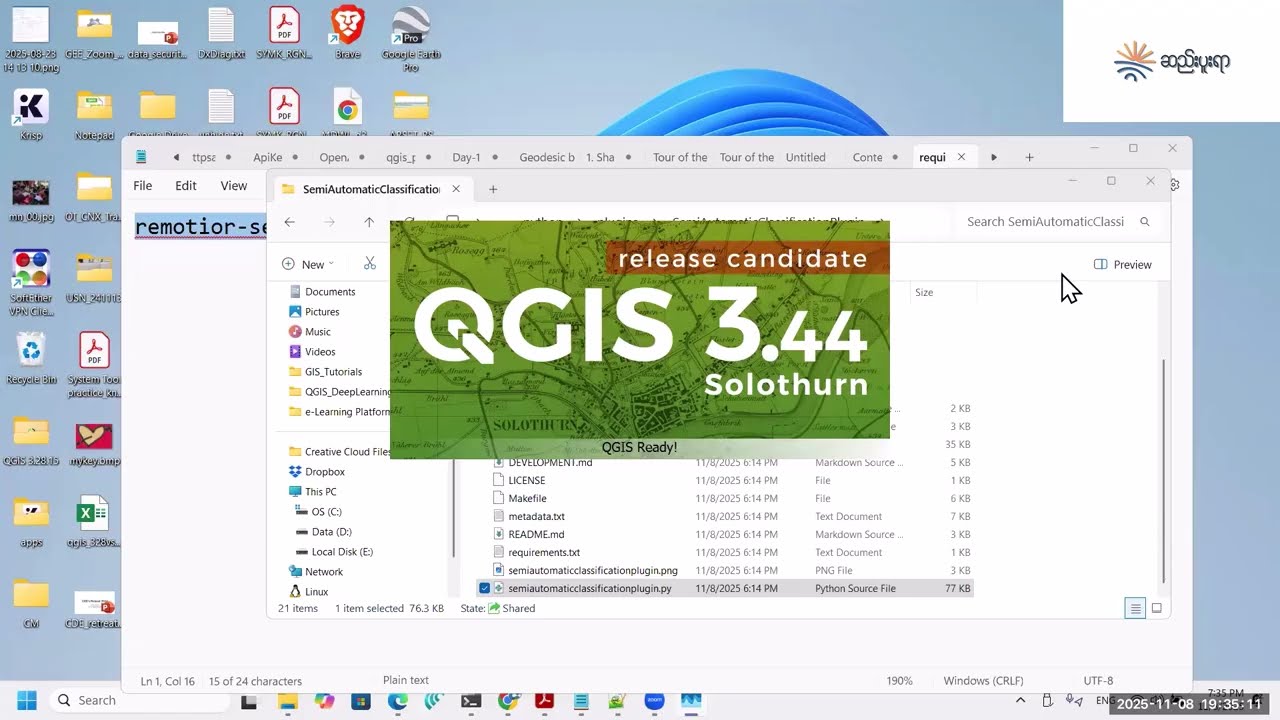Open File Explorer from taskbar

[287, 701]
